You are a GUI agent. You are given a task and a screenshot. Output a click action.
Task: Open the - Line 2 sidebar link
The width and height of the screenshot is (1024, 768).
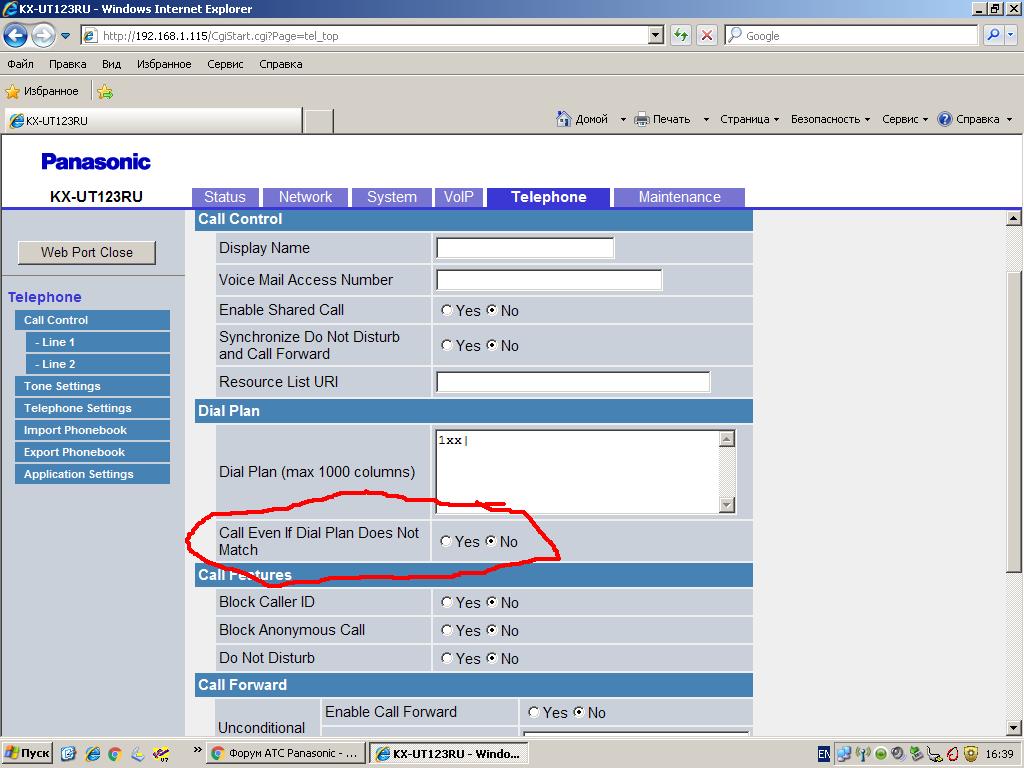click(x=98, y=364)
